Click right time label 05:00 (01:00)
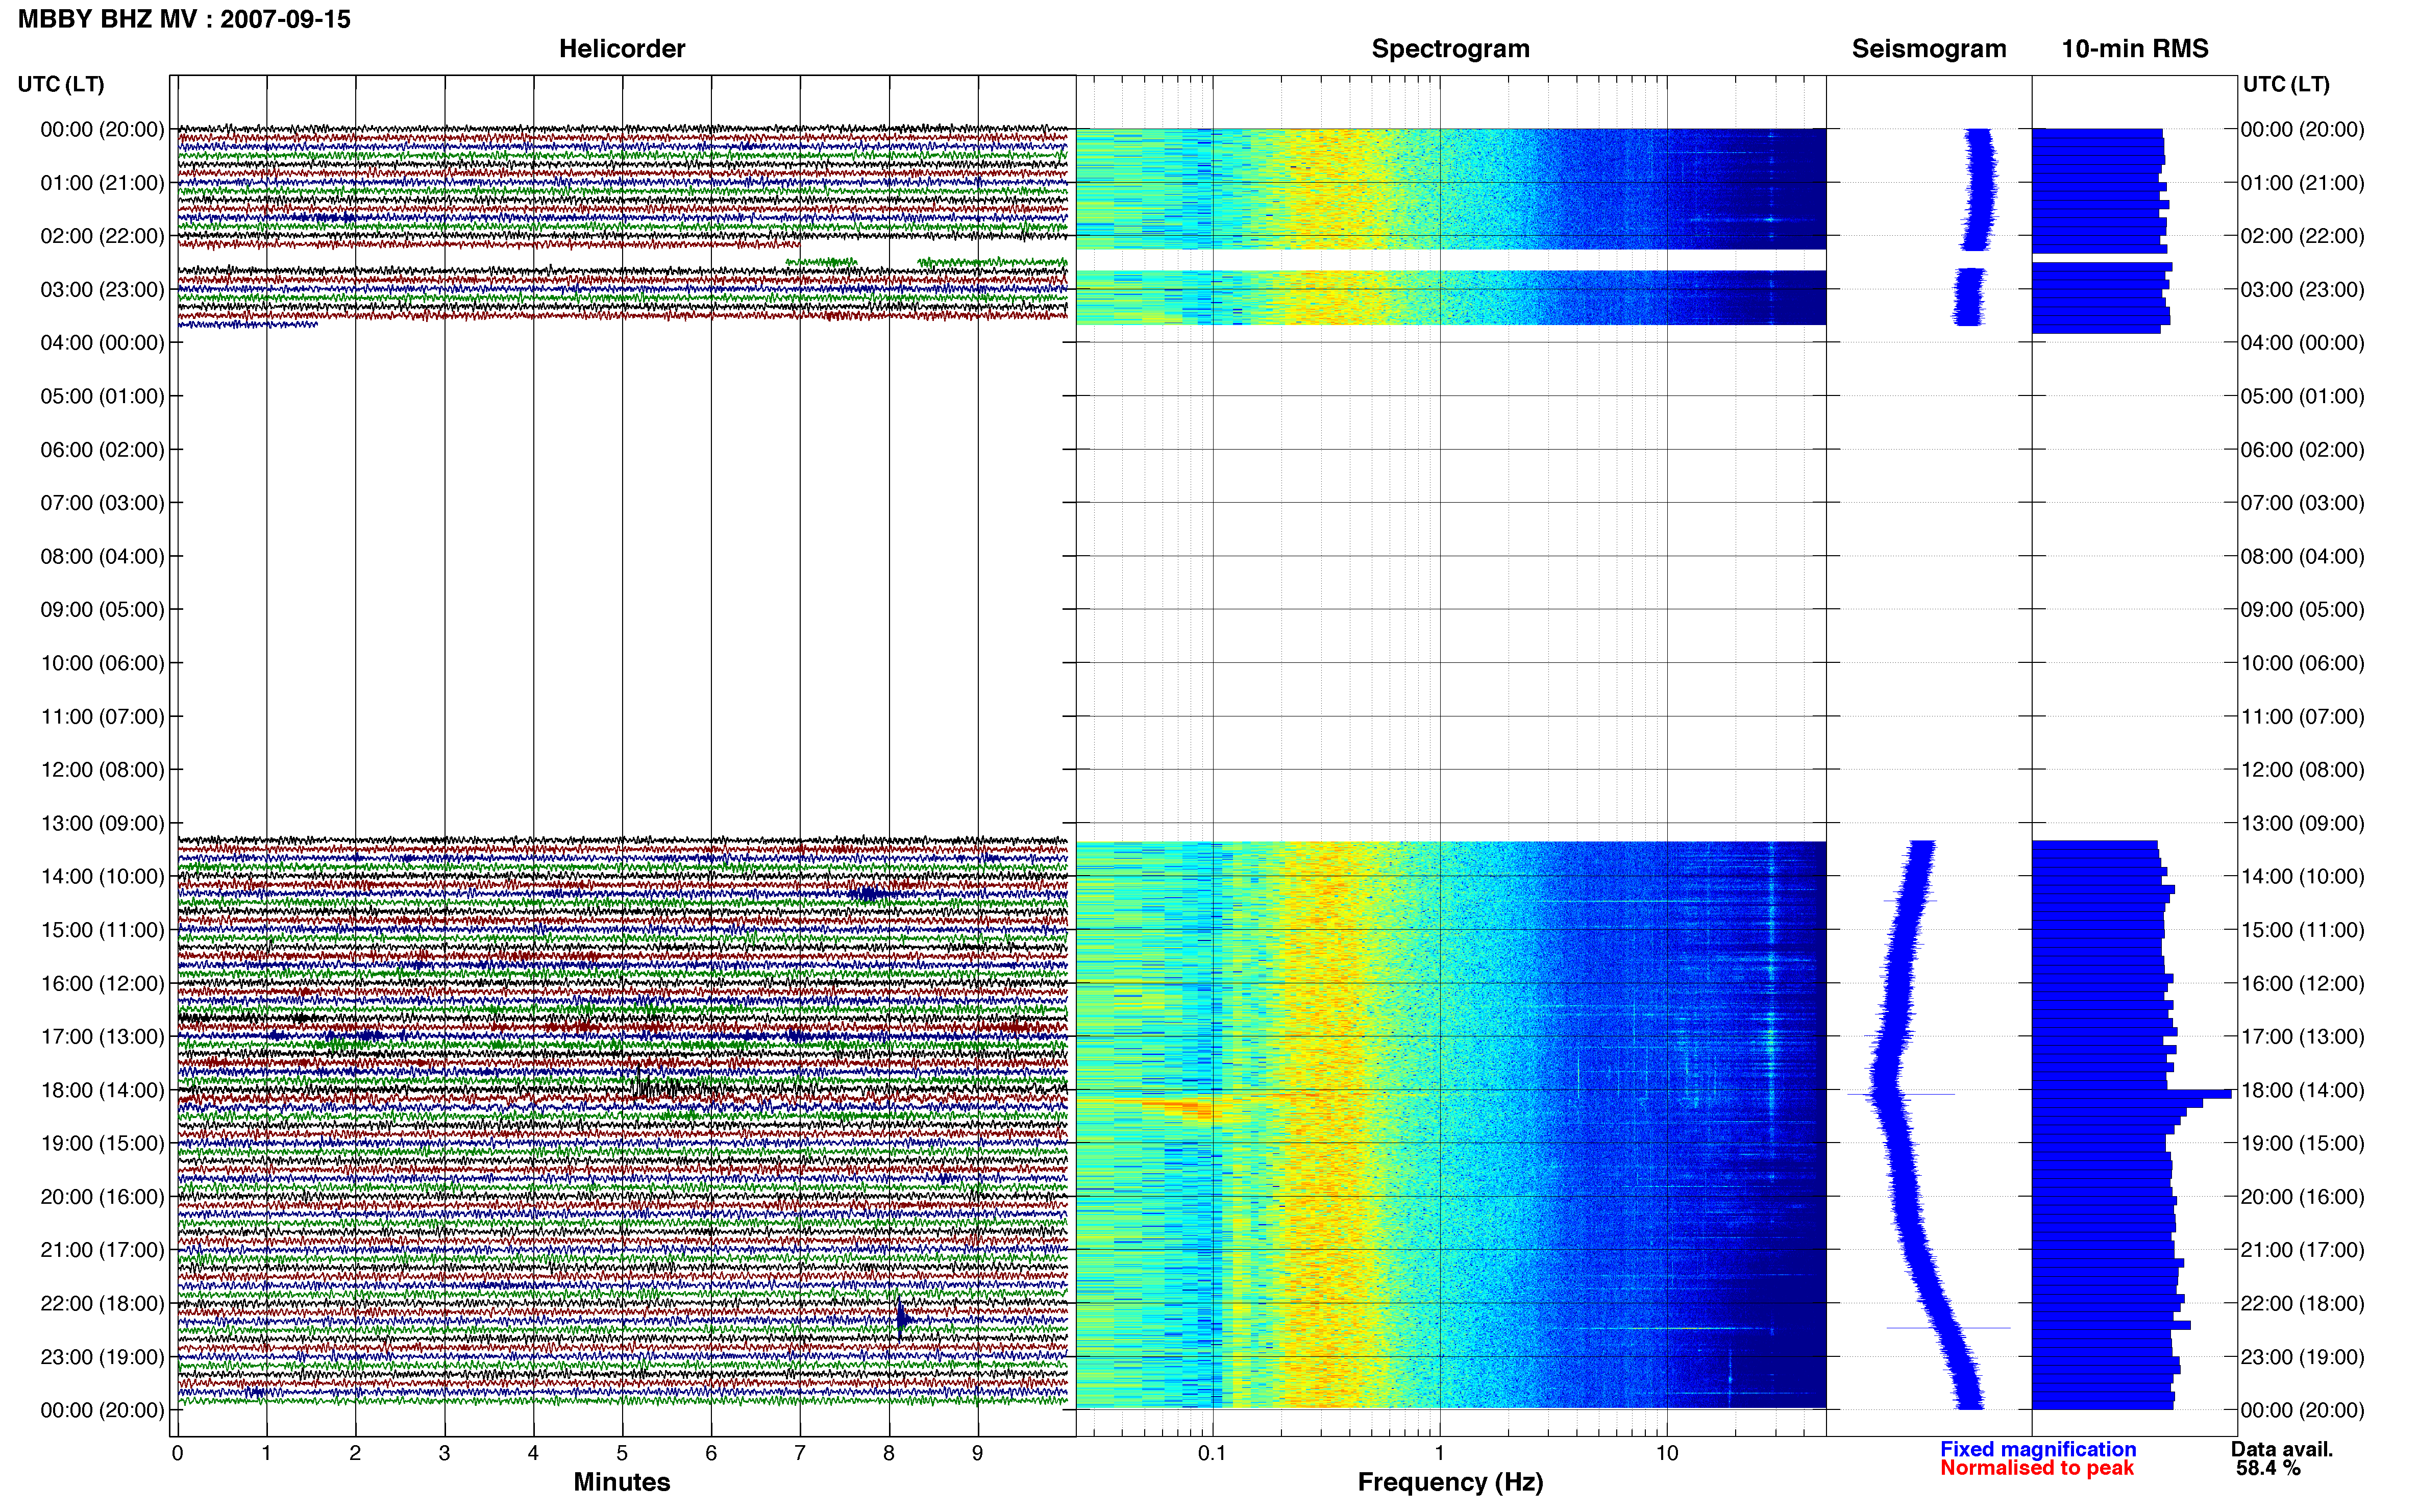The width and height of the screenshot is (2419, 1512). tap(2302, 396)
